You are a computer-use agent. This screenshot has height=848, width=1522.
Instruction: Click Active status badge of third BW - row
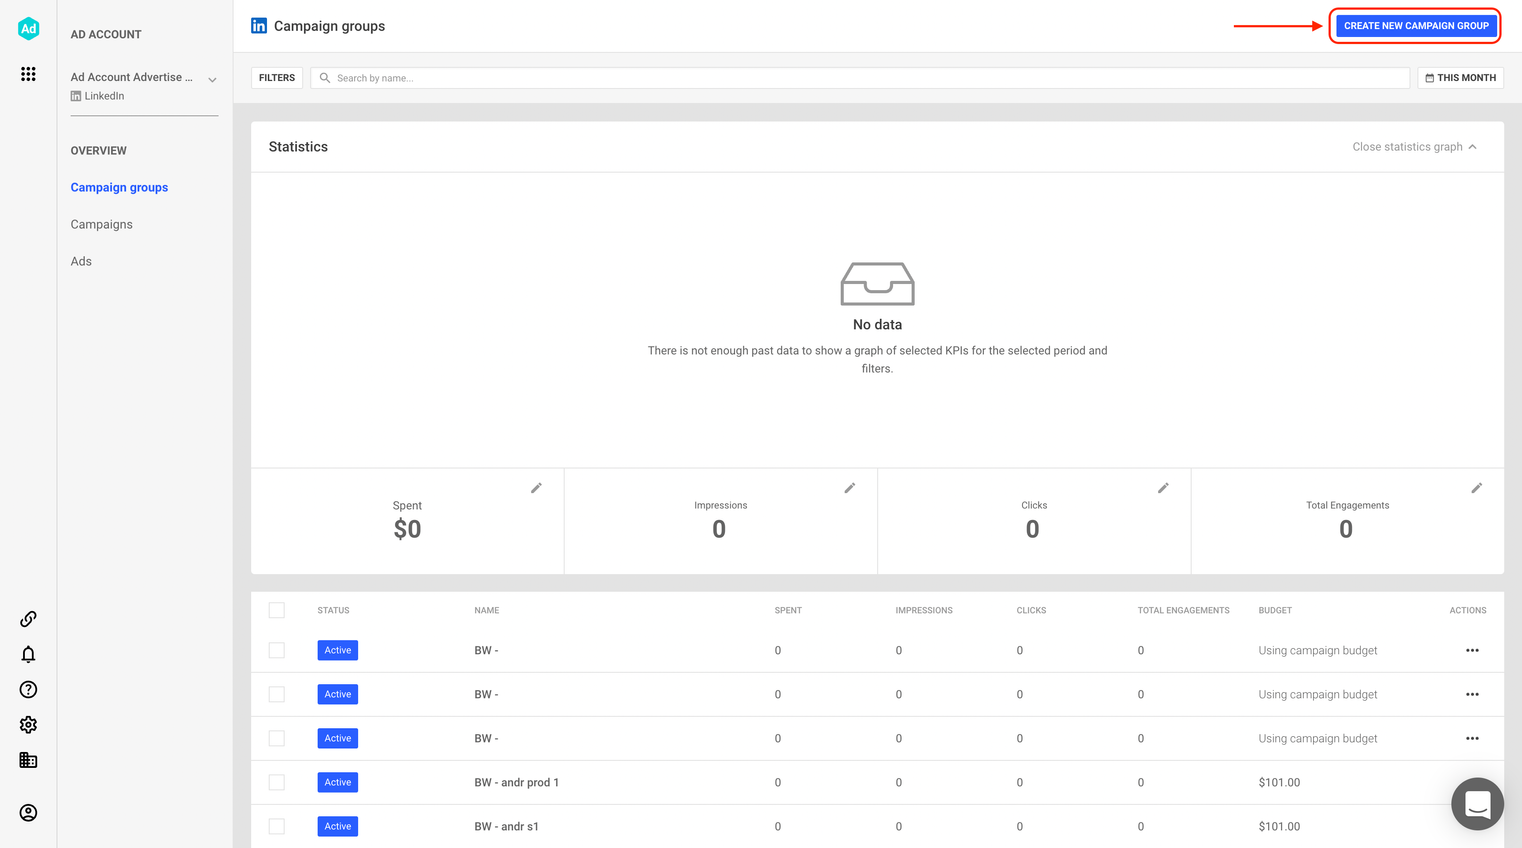338,738
